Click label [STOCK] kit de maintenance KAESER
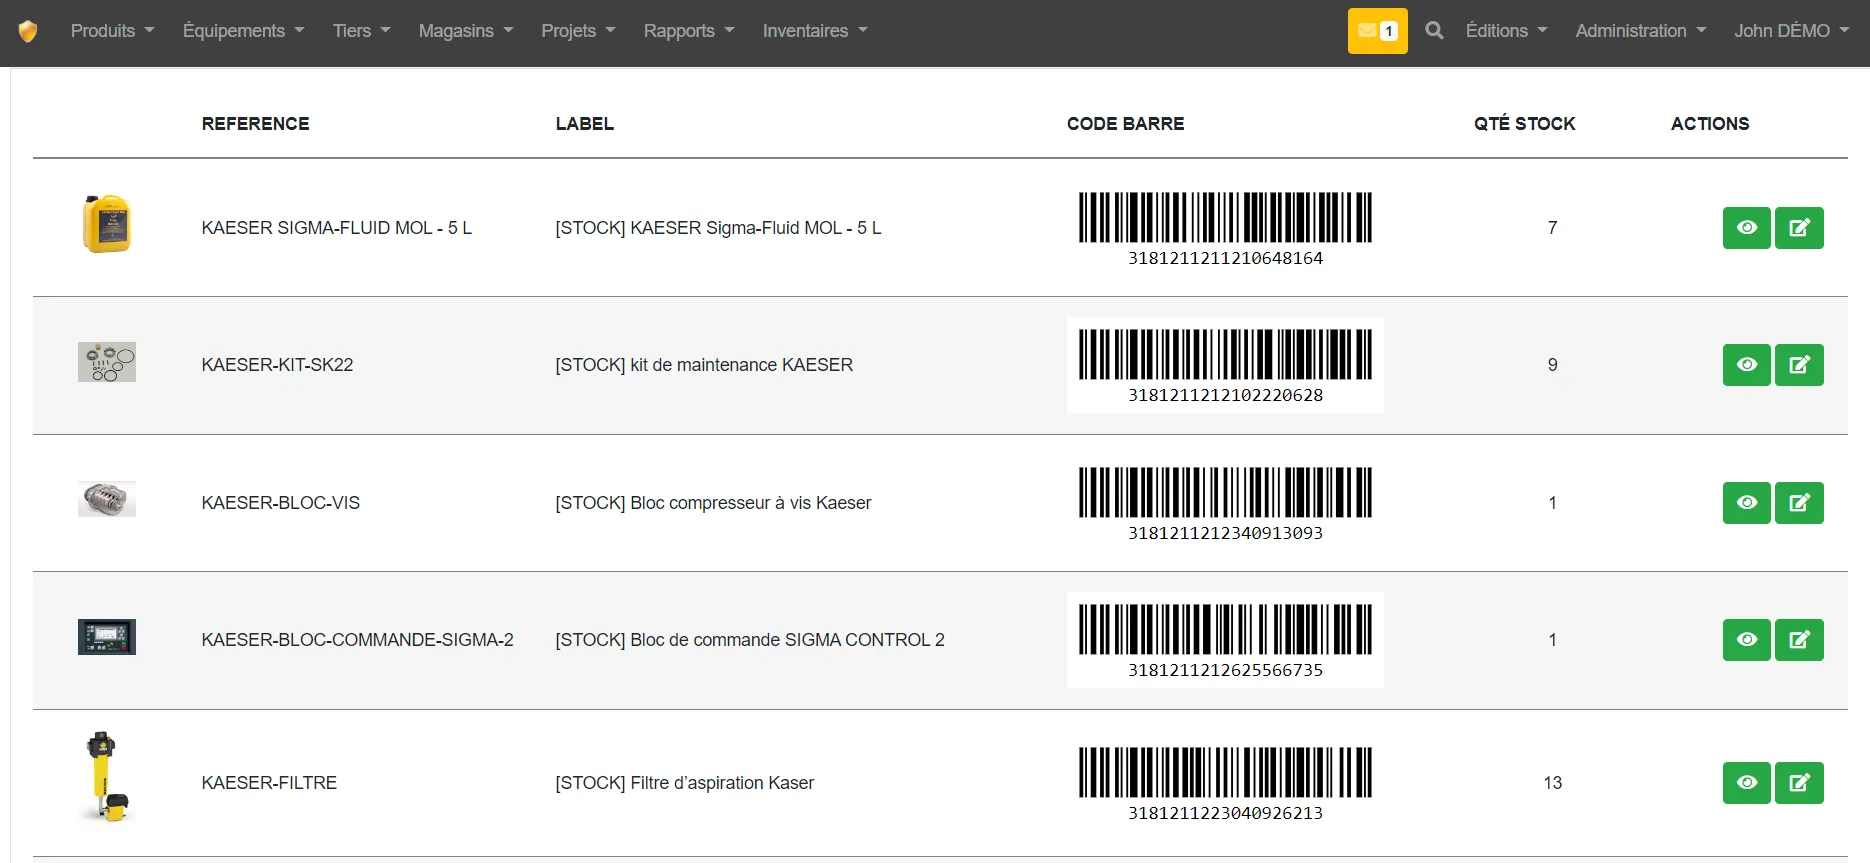 [704, 365]
